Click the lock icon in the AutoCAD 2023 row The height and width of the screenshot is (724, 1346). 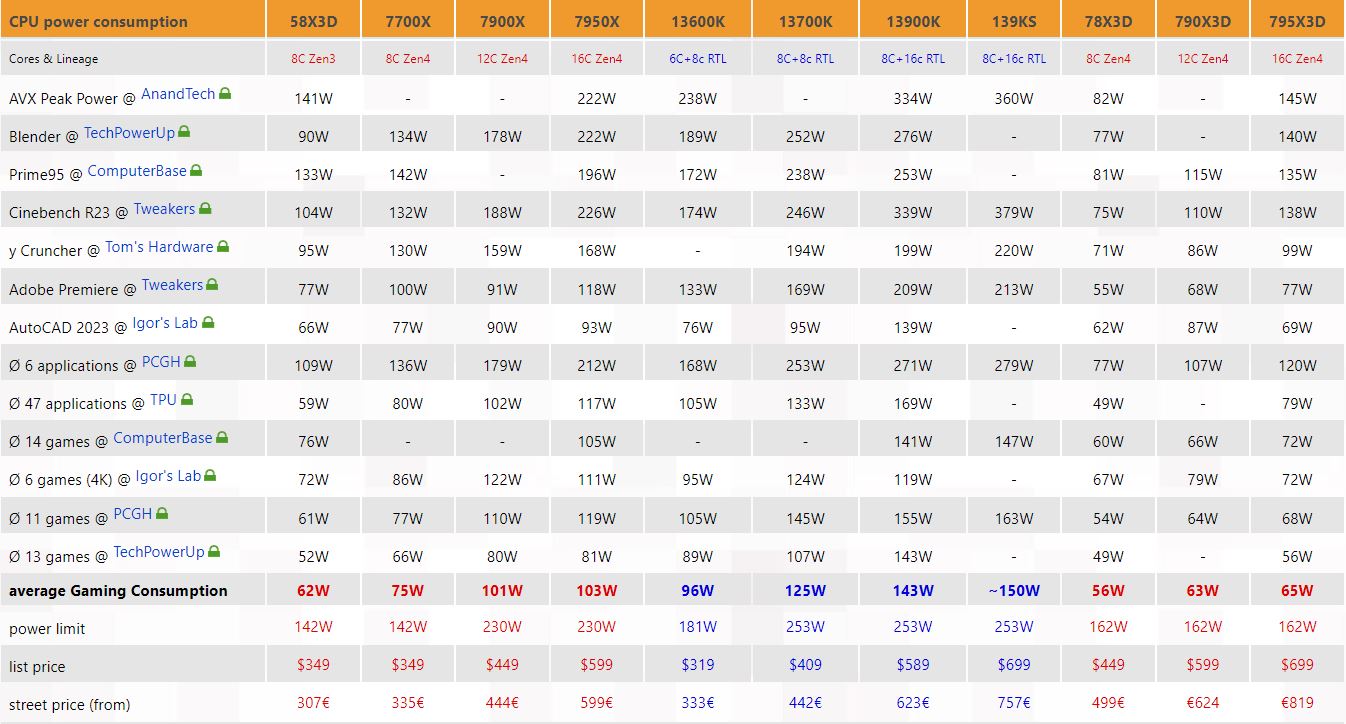coord(208,322)
